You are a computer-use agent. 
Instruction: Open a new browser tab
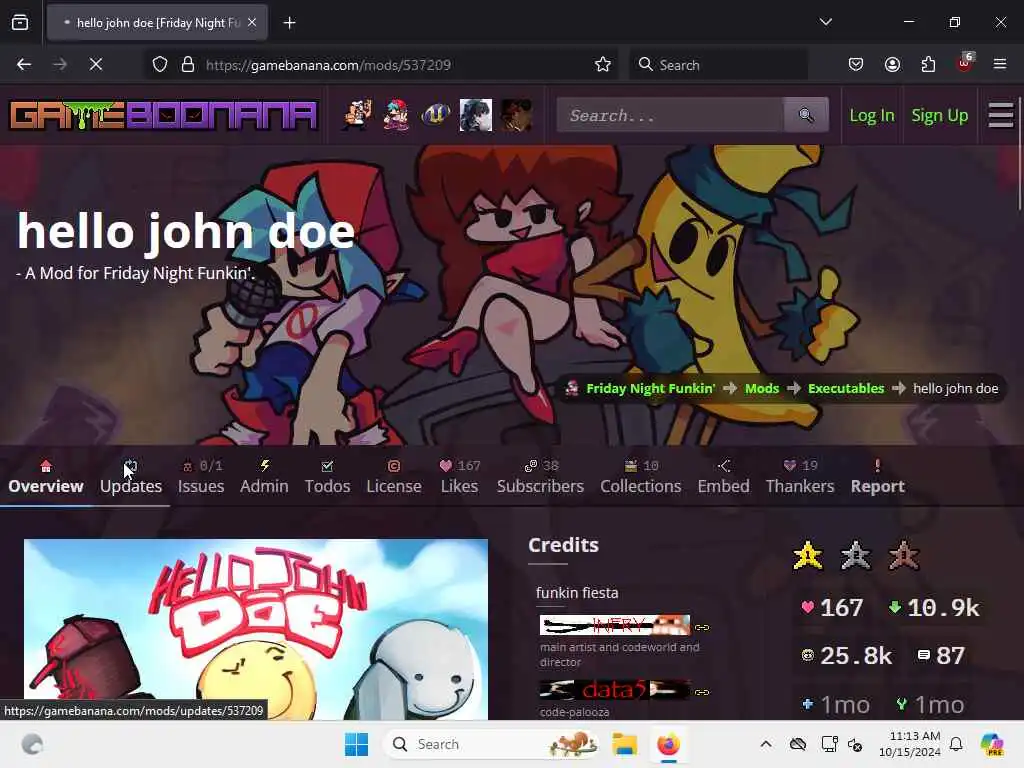point(289,23)
